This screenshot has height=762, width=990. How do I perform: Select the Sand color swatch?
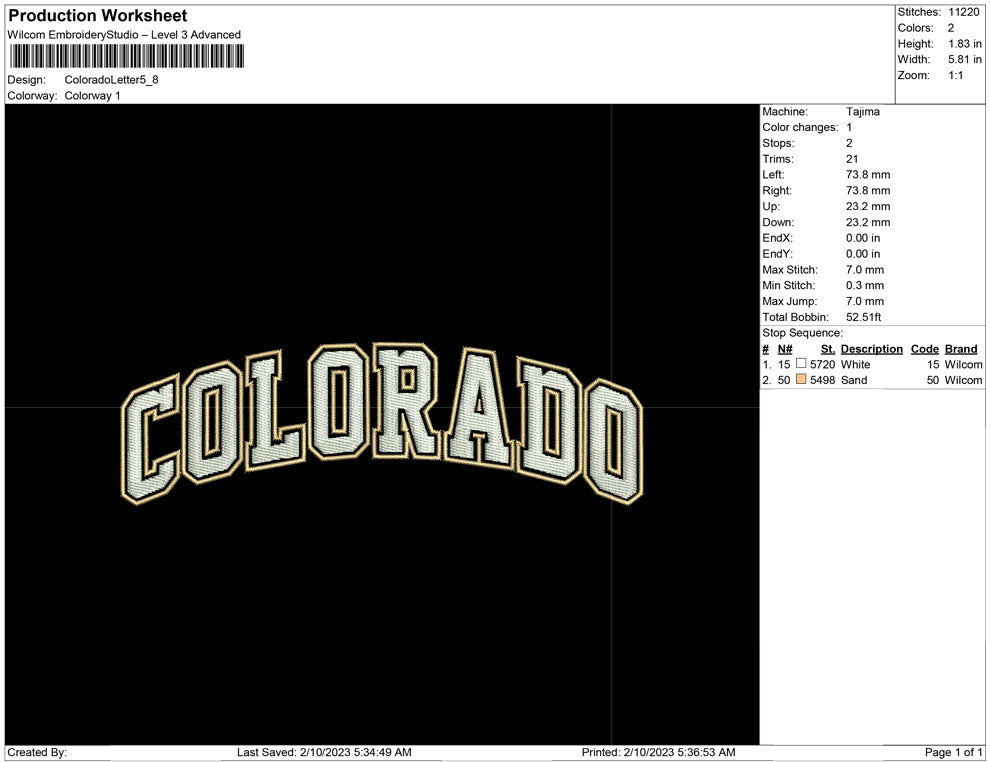pos(801,380)
